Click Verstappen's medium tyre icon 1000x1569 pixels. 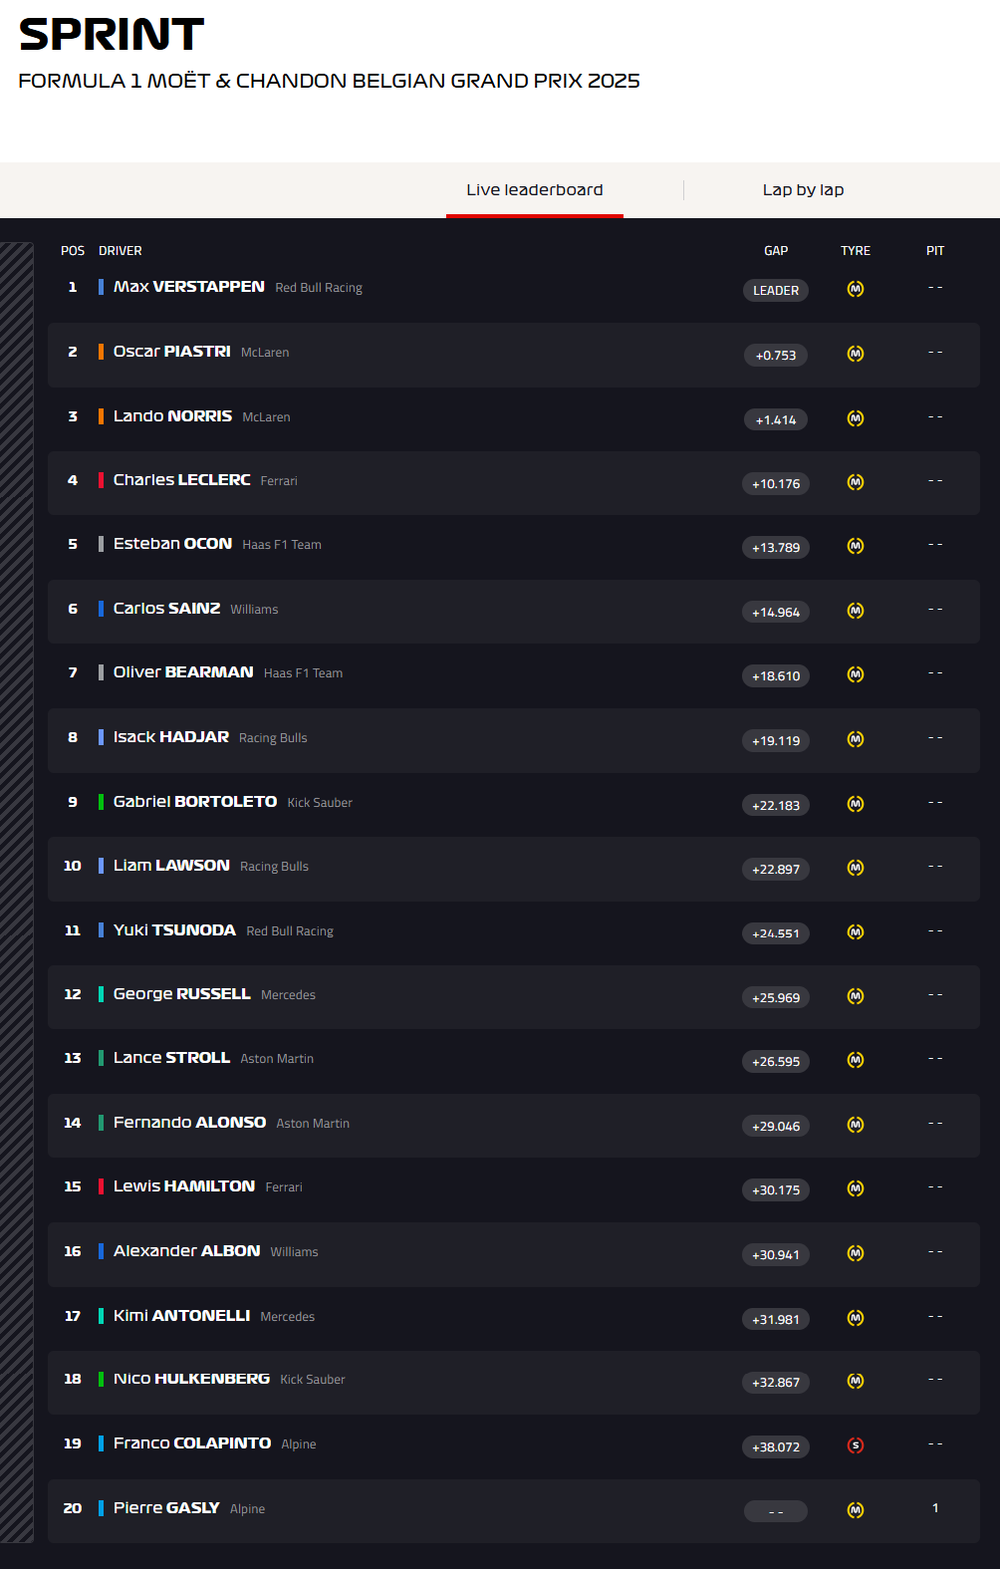(855, 289)
